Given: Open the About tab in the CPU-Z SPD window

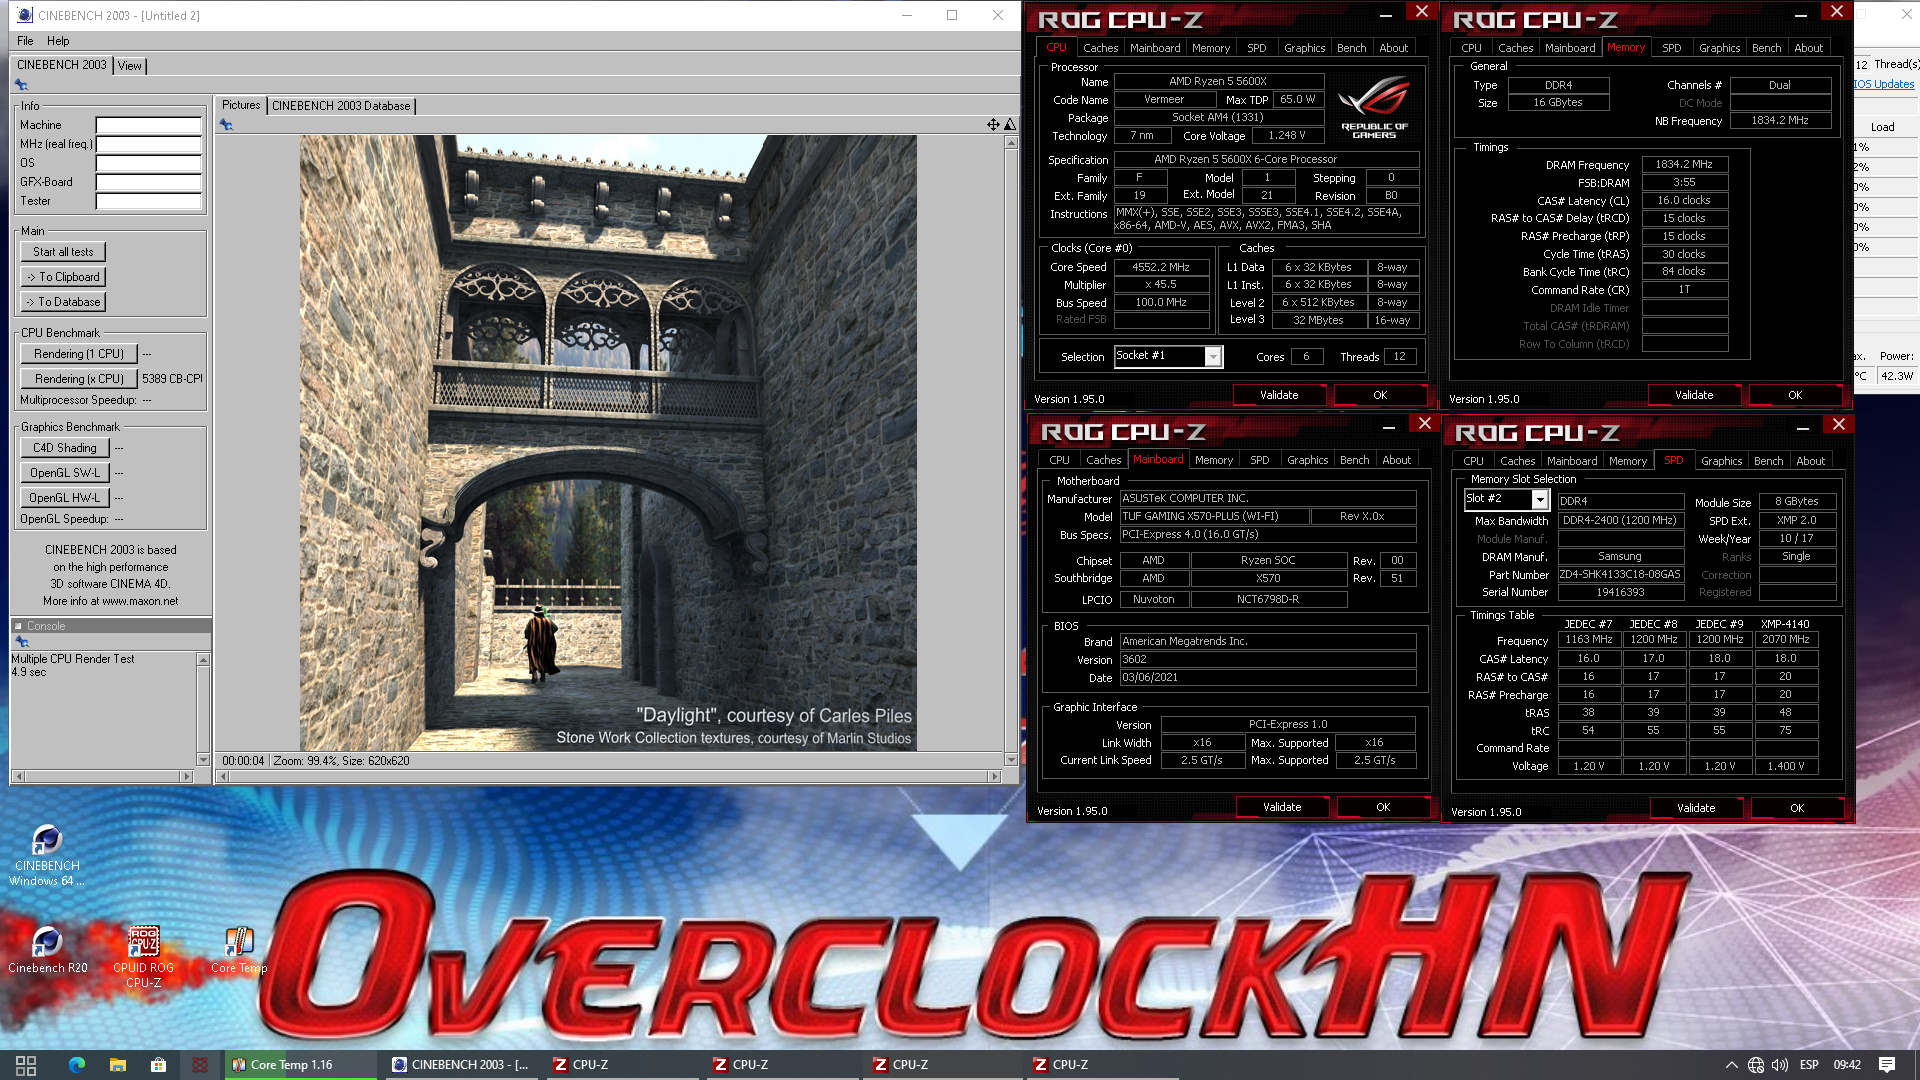Looking at the screenshot, I should coord(1810,461).
